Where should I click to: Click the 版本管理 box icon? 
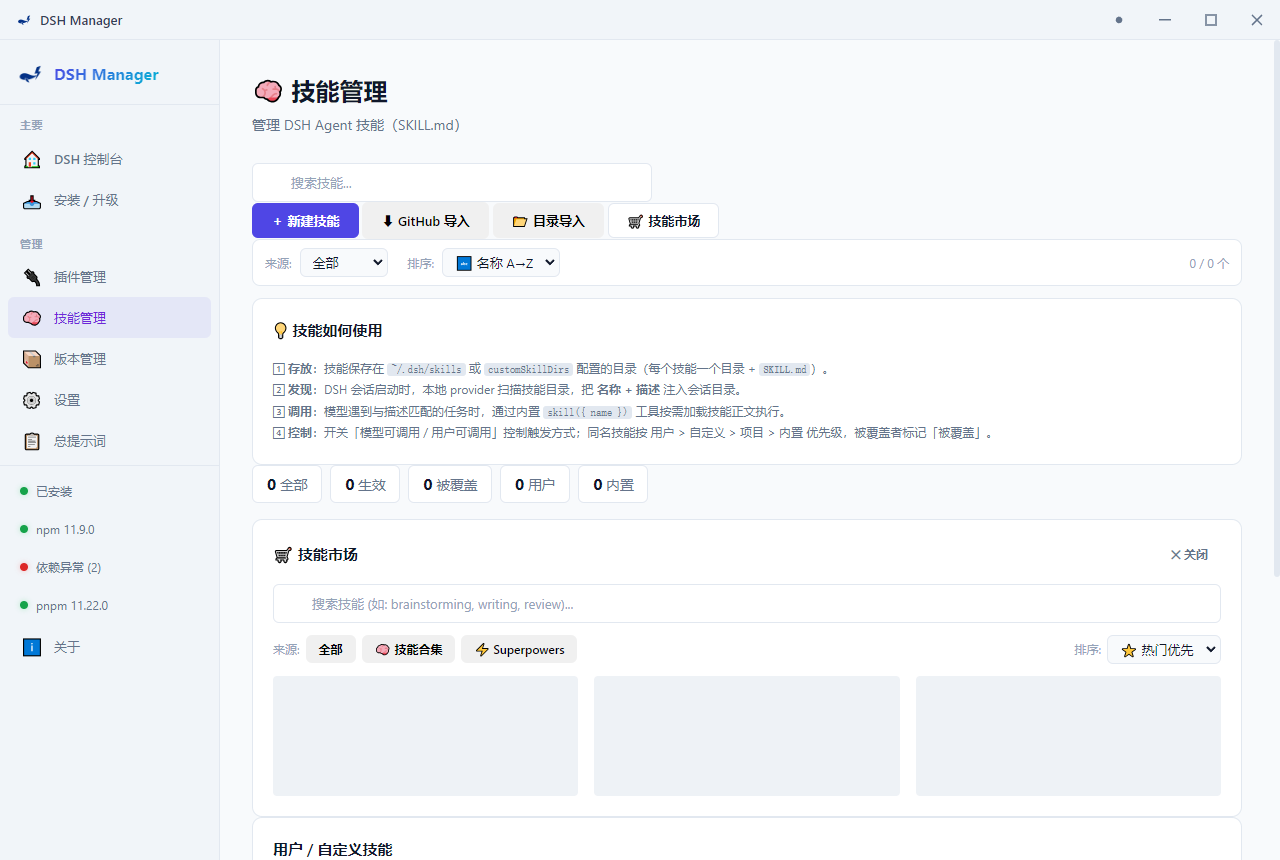(32, 359)
